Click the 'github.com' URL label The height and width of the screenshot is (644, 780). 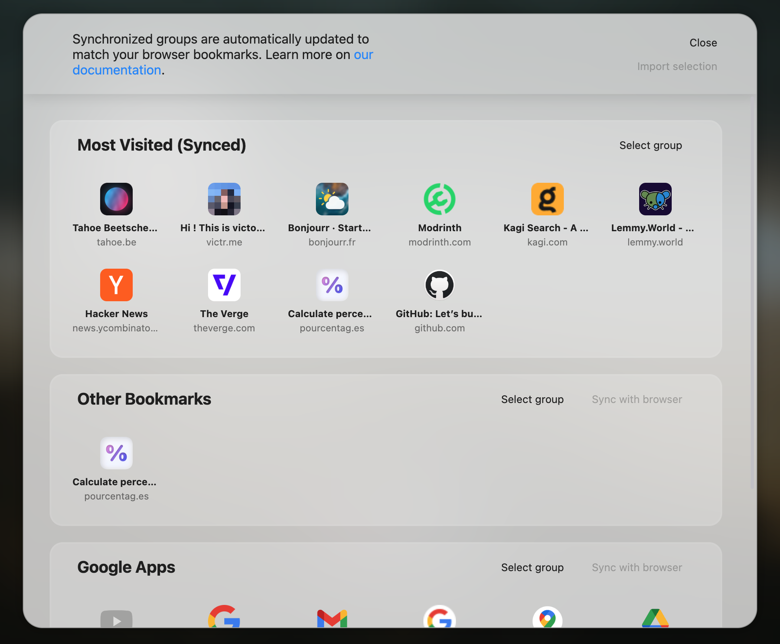click(440, 328)
